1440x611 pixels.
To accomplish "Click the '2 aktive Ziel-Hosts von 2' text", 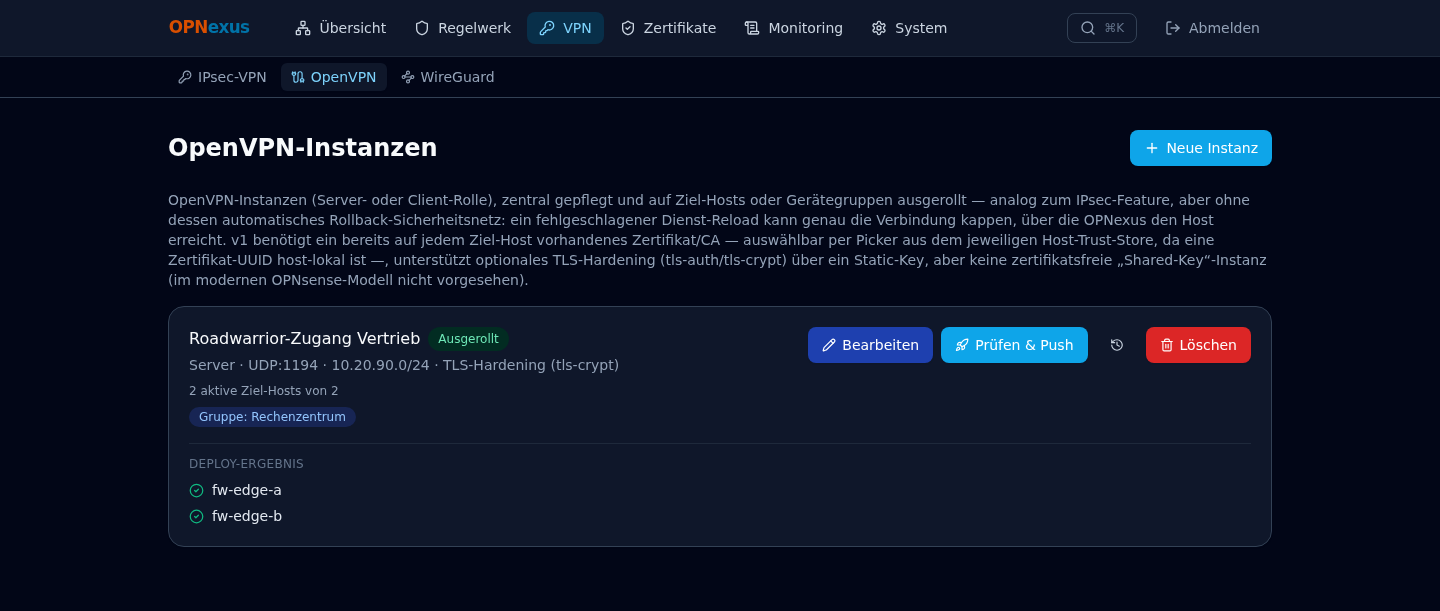I will pos(264,391).
